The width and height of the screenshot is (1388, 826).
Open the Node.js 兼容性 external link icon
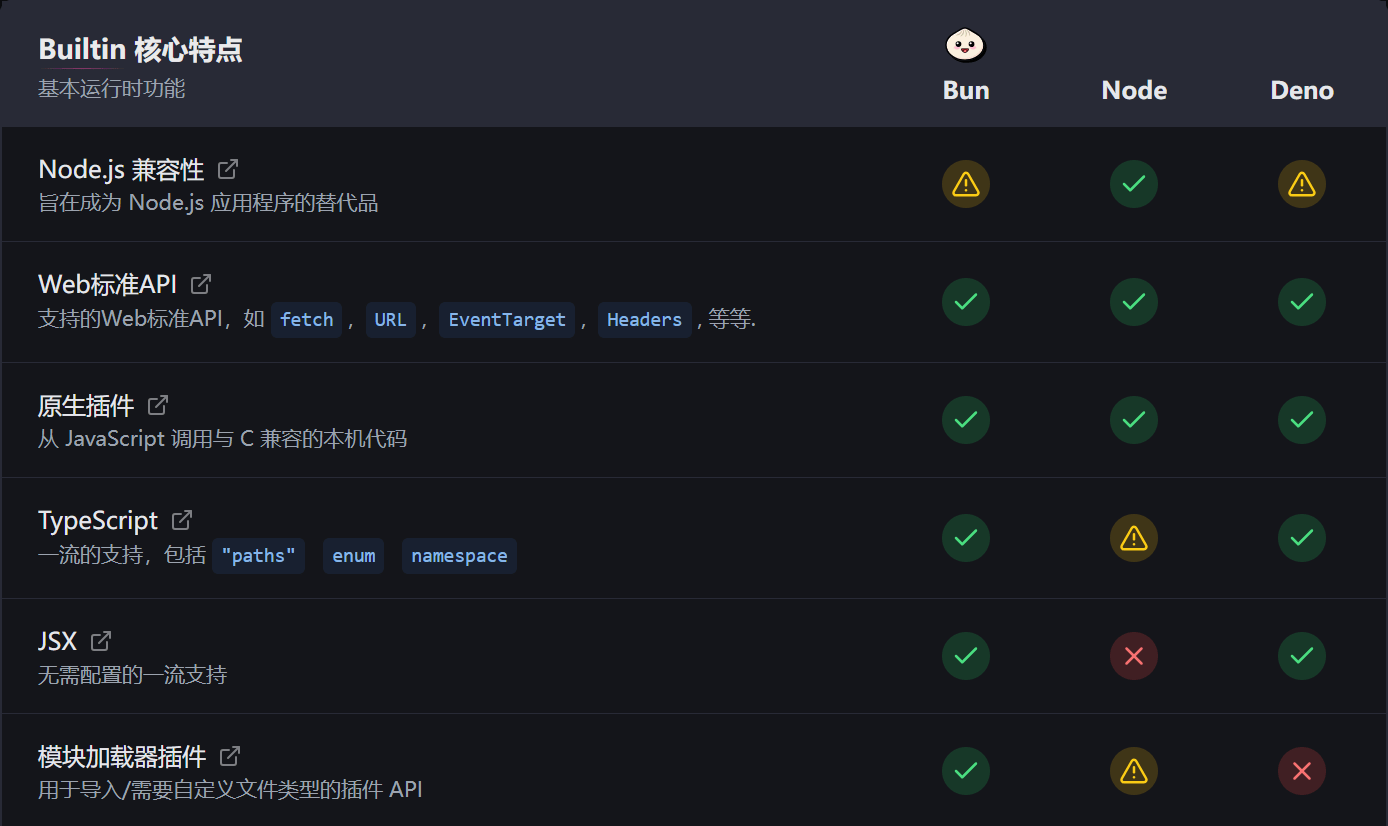coord(228,169)
